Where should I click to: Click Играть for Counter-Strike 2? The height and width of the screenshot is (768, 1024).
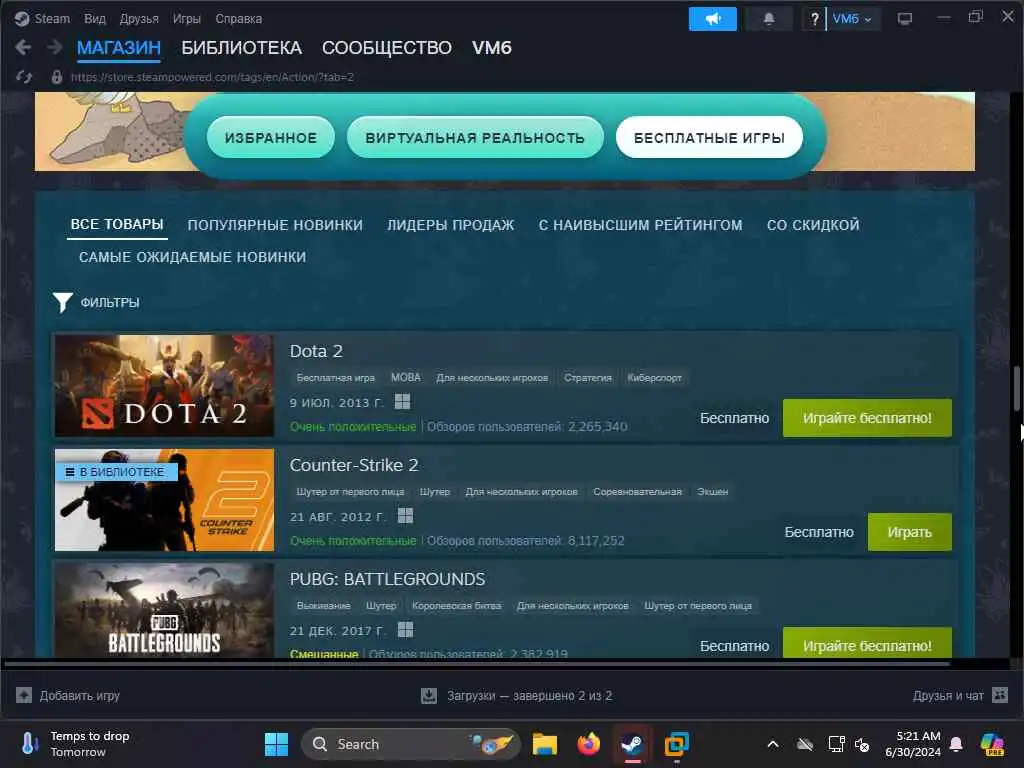pos(910,532)
